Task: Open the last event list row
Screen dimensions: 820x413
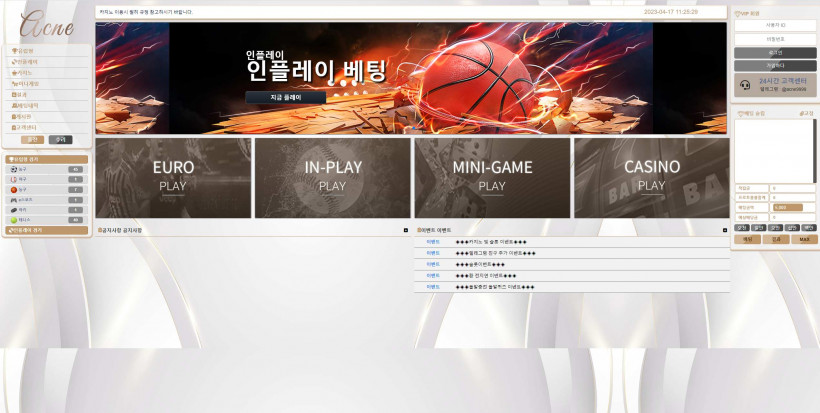Action: point(572,287)
